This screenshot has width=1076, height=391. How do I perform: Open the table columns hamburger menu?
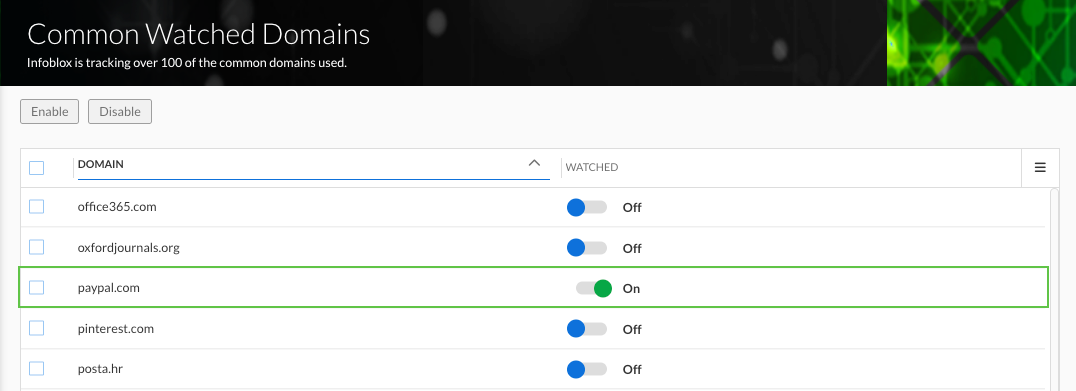(1040, 167)
